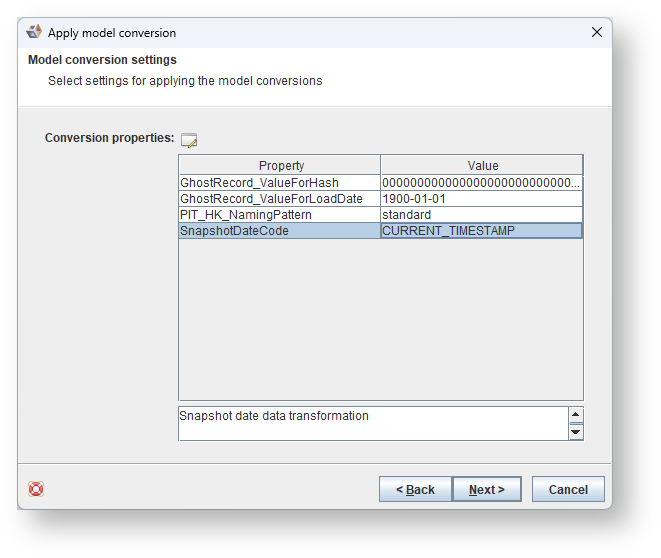The image size is (661, 558).
Task: Select the SnapshotDateCode property cell
Action: pyautogui.click(x=279, y=231)
